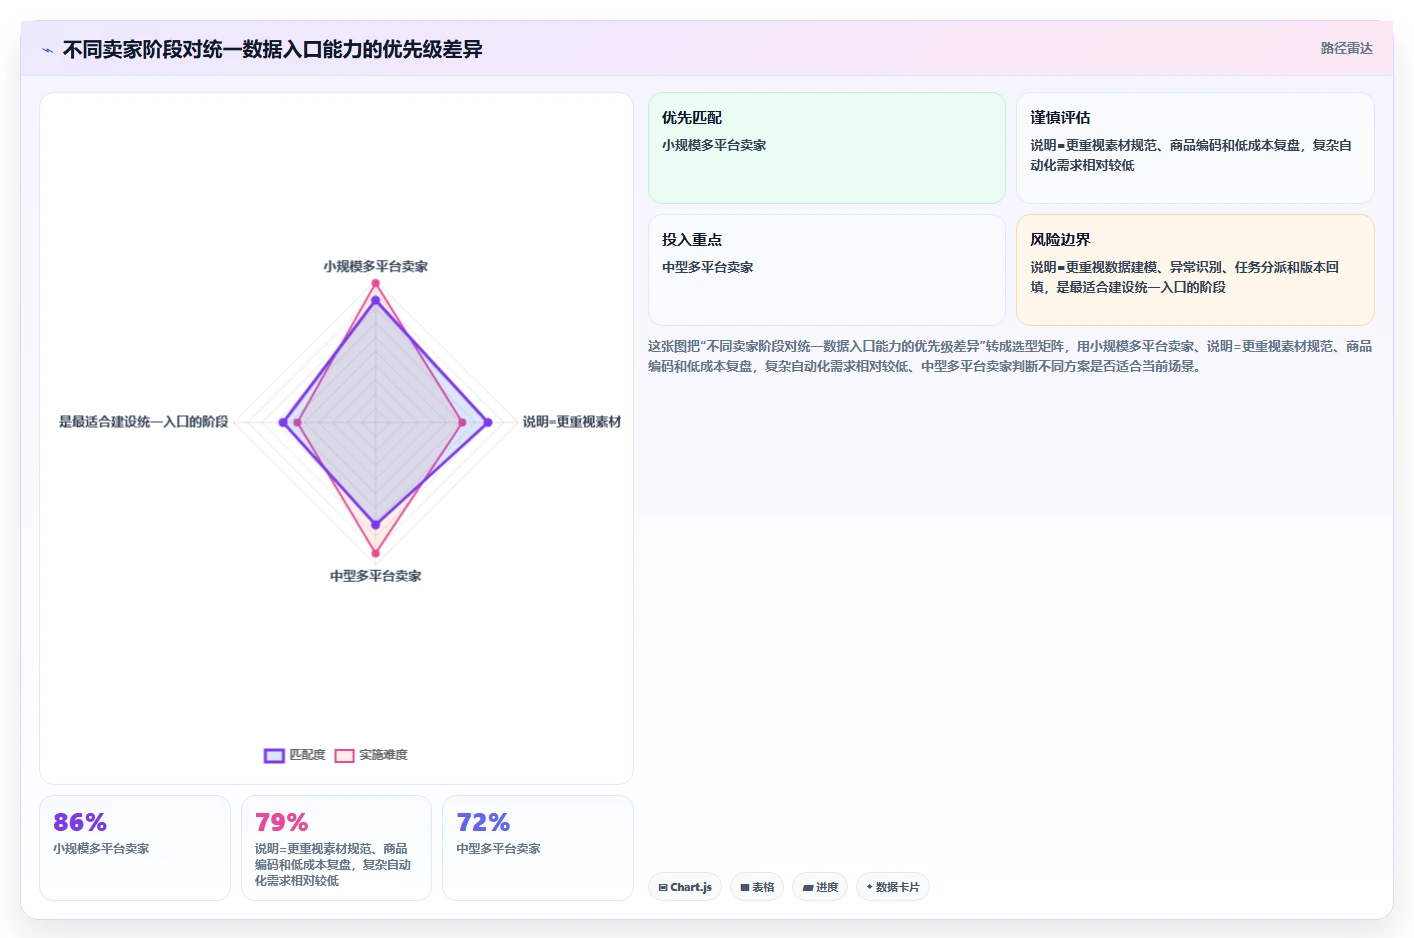
Task: Click the 数据卡片 tag
Action: (x=893, y=887)
